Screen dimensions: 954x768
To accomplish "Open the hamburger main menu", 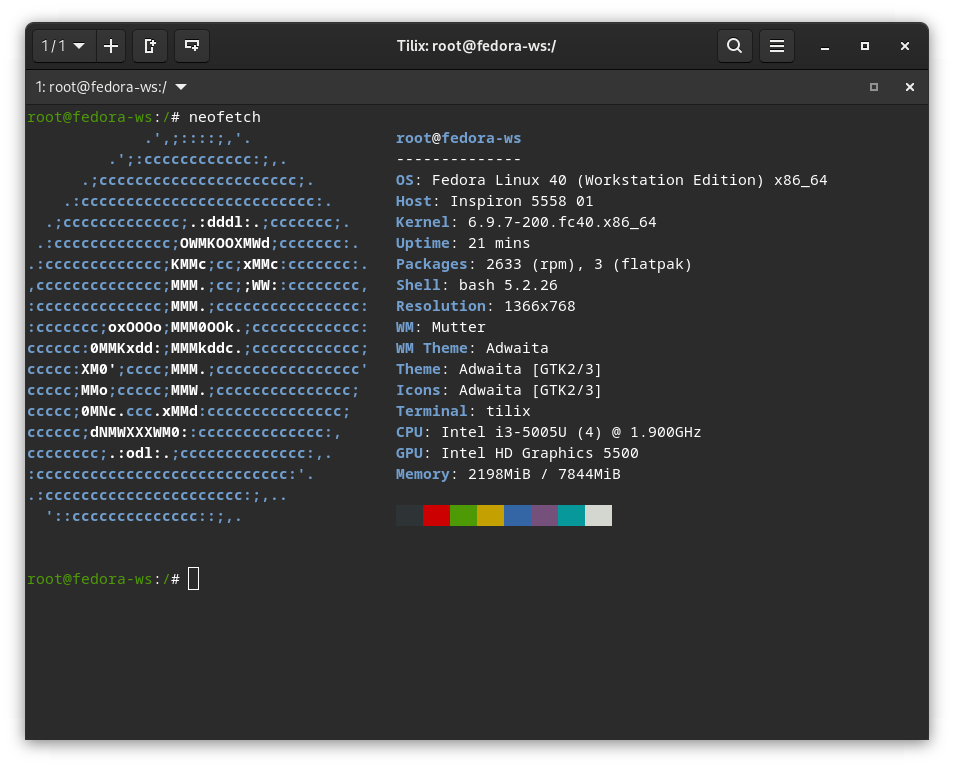I will point(776,46).
